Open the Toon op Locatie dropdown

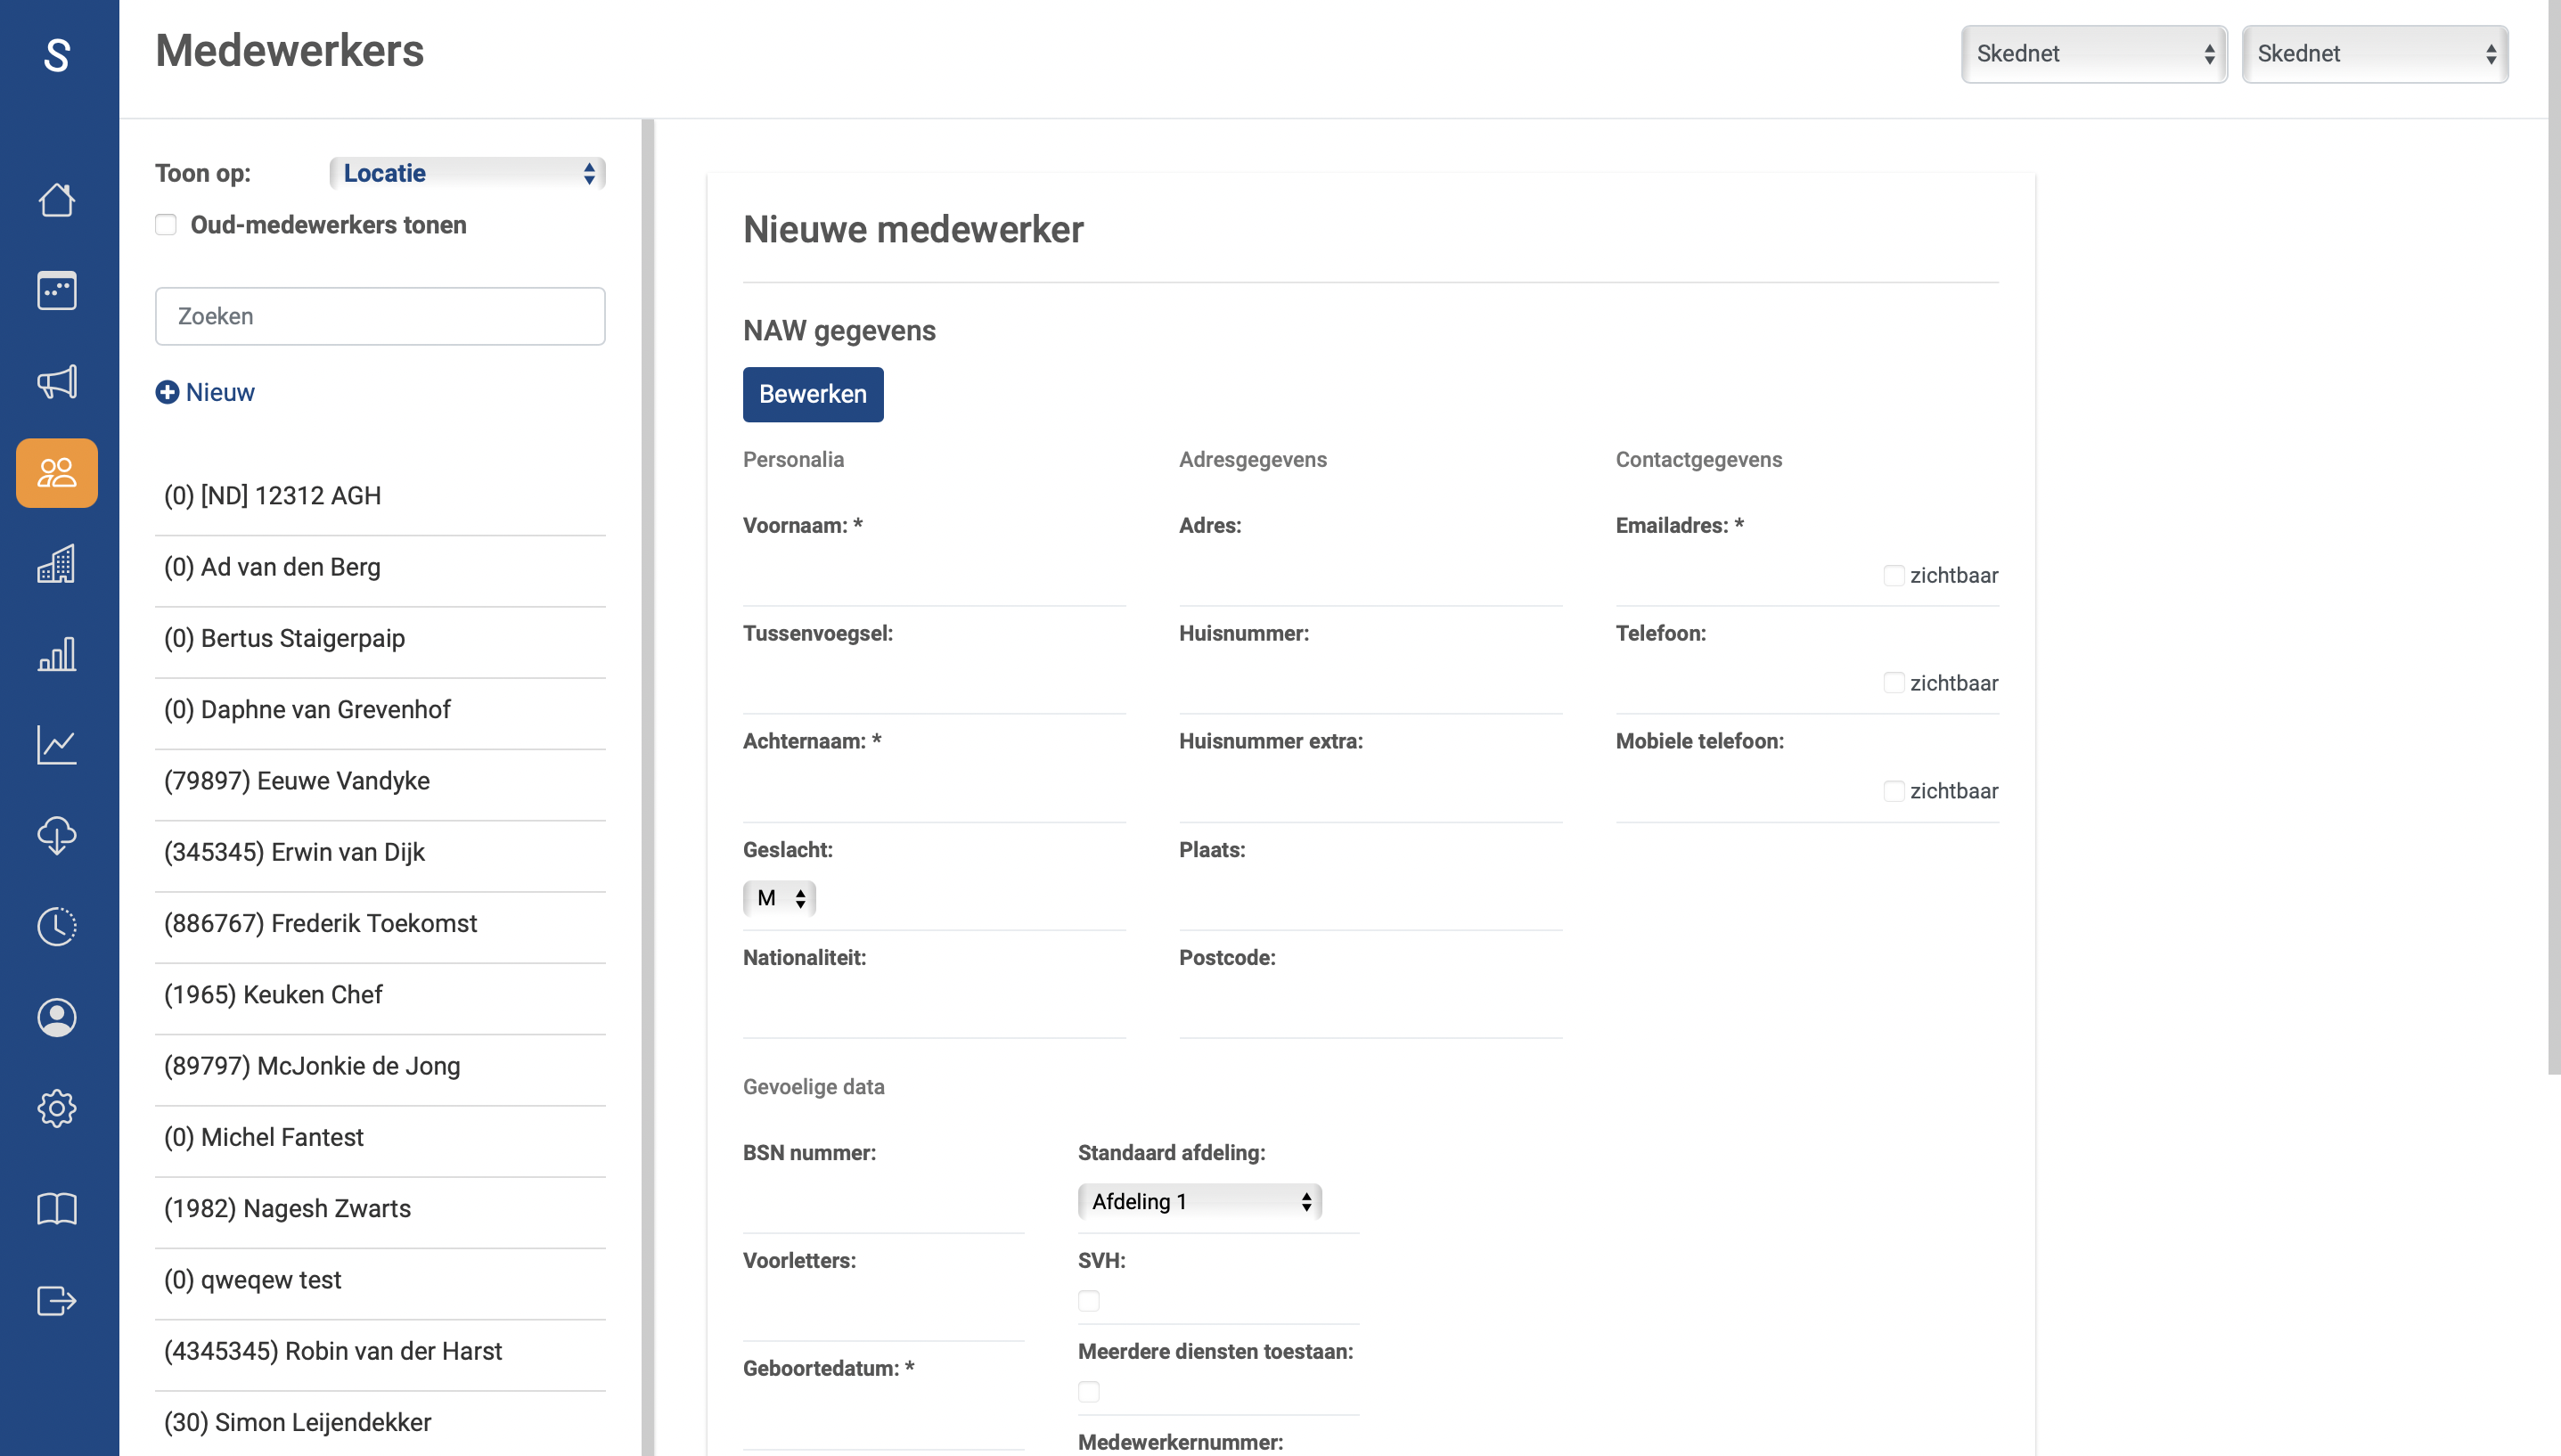467,173
